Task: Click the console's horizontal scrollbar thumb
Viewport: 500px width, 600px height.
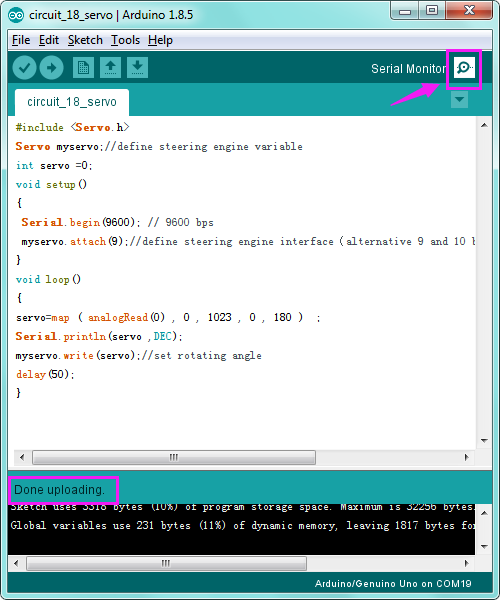Action: tap(166, 563)
